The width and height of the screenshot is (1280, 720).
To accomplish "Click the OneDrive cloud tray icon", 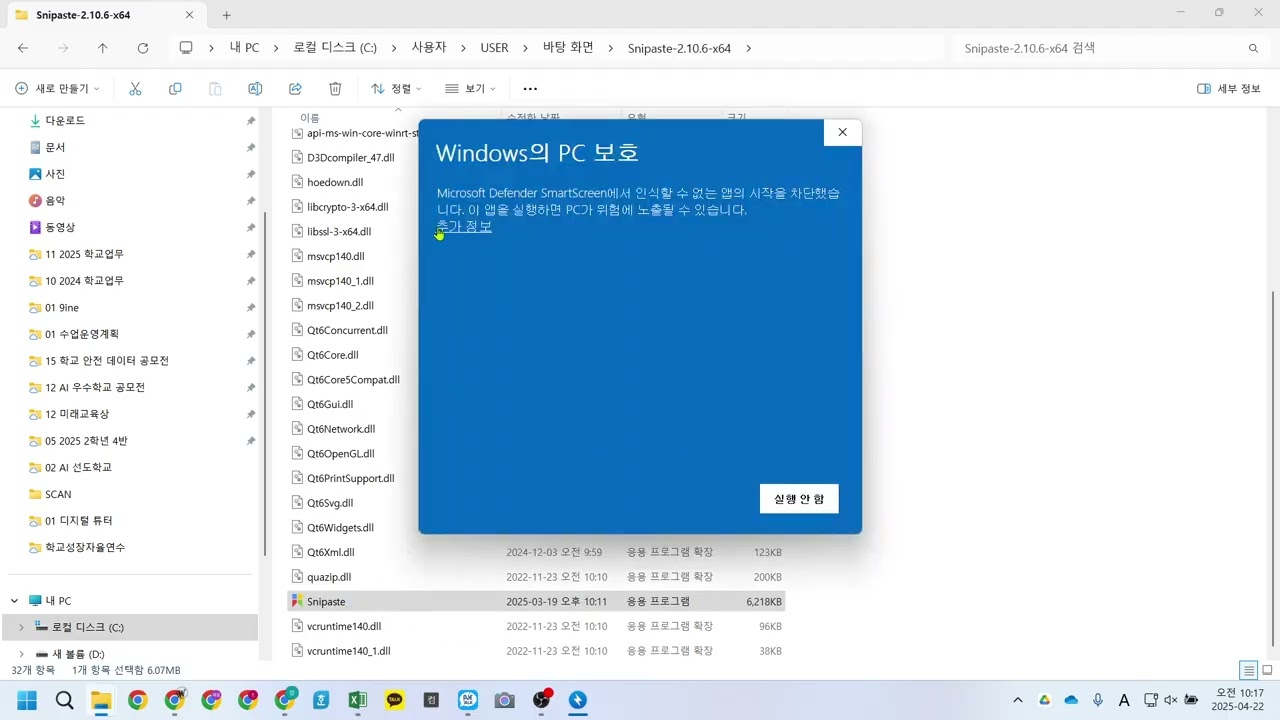I will [x=1071, y=700].
